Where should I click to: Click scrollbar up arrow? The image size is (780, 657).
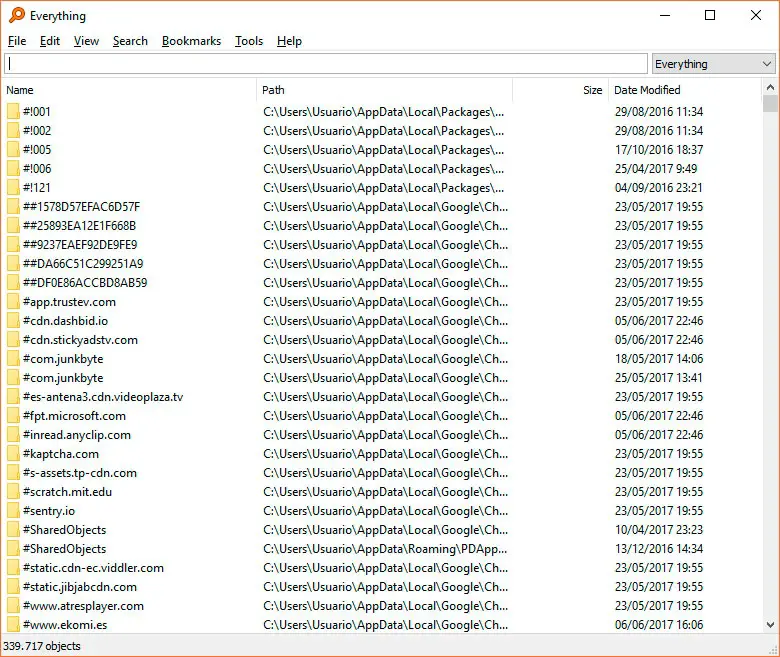(x=770, y=88)
